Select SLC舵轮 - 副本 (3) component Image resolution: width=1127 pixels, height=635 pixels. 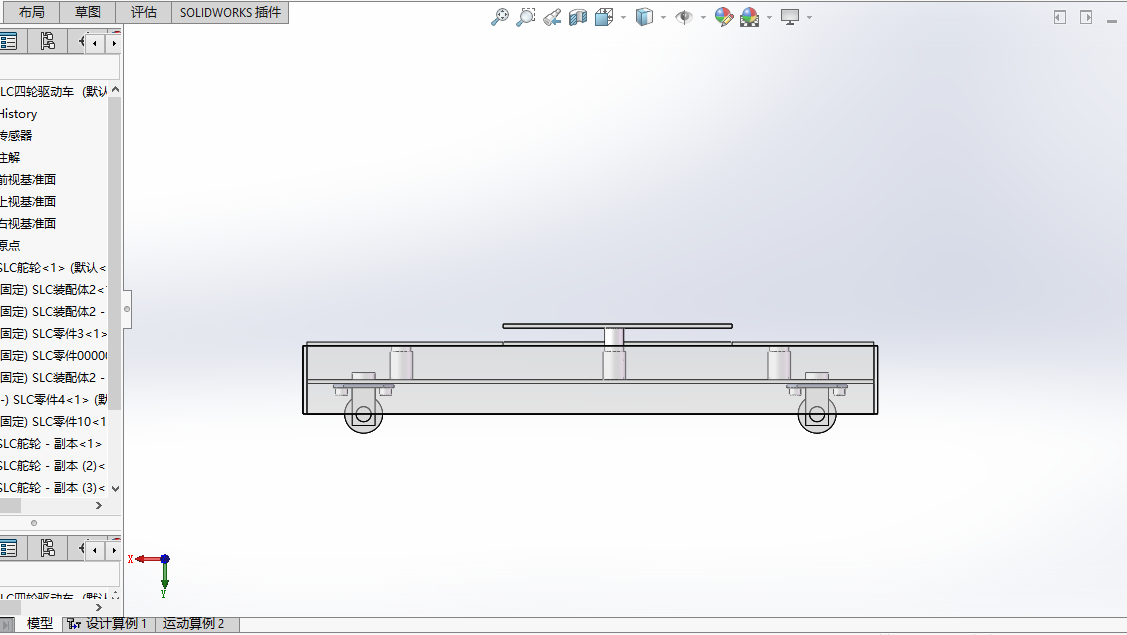[x=54, y=488]
